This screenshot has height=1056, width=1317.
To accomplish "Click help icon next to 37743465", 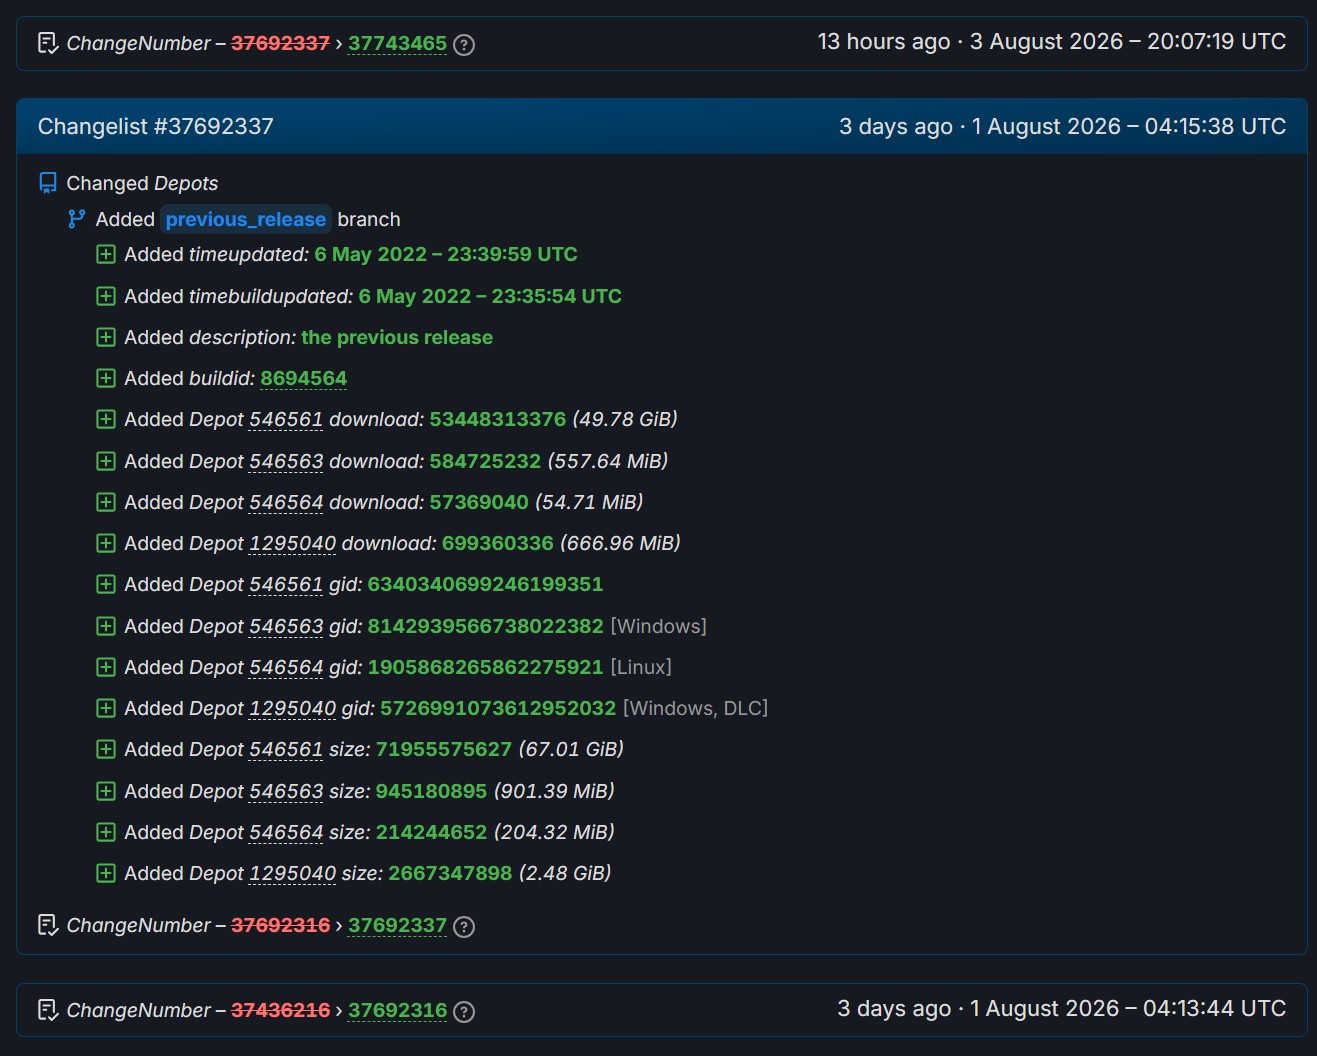I will 464,45.
